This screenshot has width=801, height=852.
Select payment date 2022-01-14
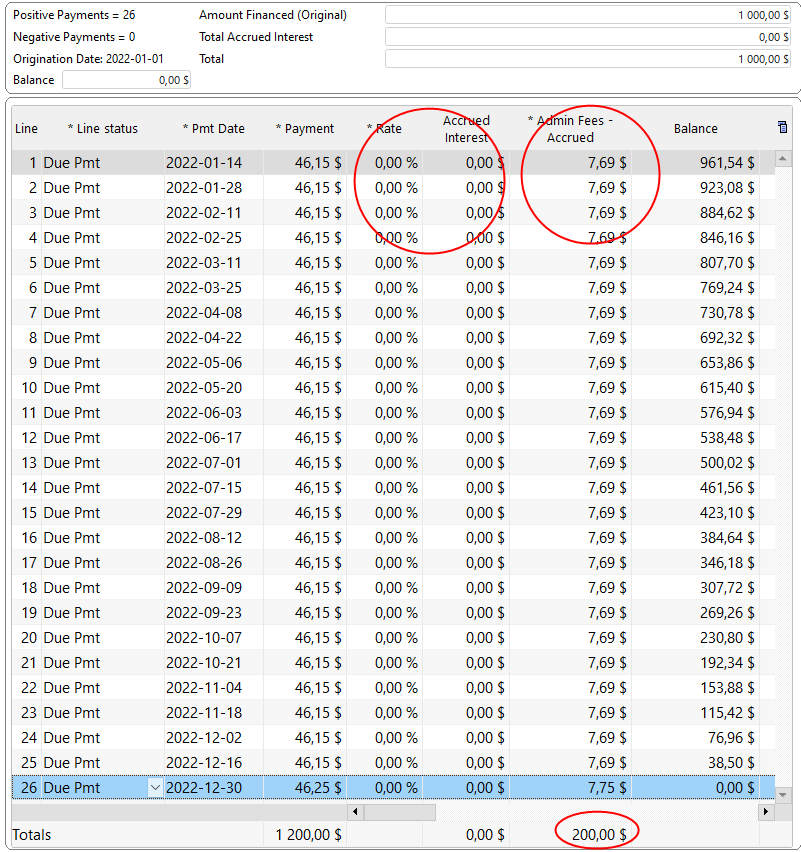[204, 163]
